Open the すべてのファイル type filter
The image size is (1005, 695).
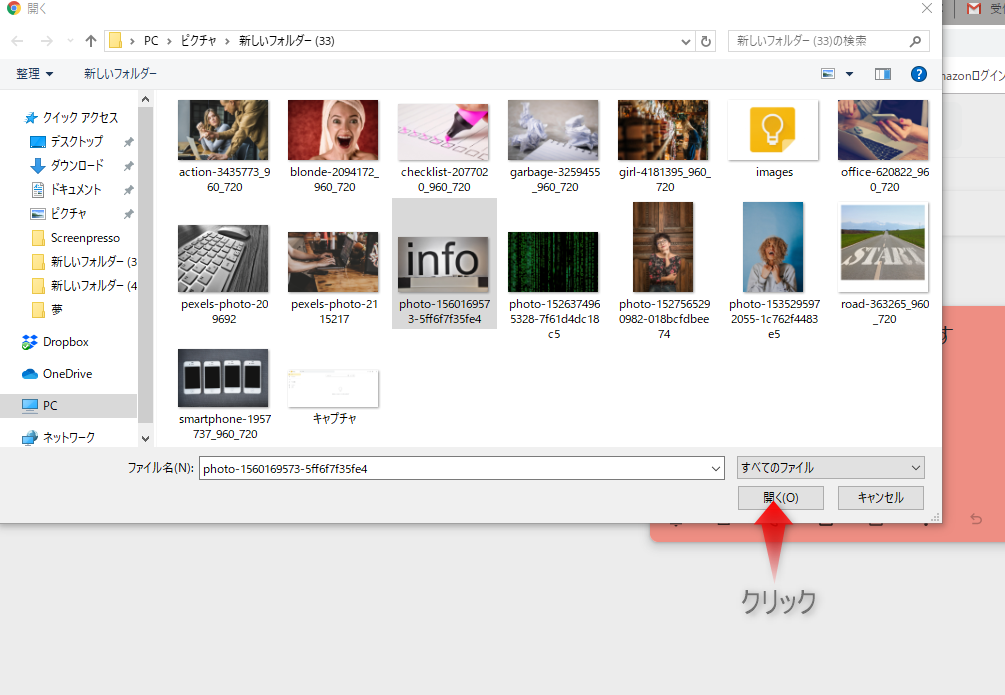831,468
